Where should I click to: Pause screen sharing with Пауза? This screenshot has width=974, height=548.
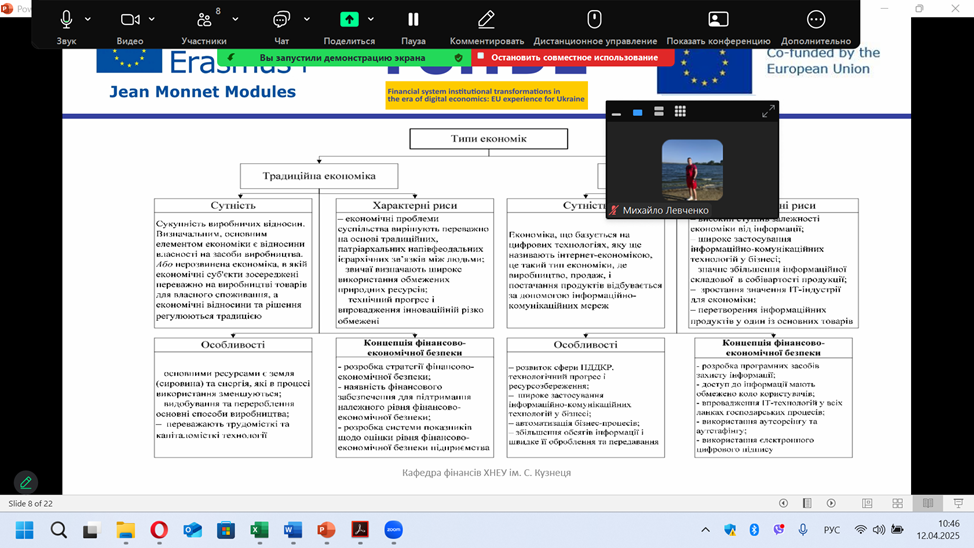click(413, 26)
